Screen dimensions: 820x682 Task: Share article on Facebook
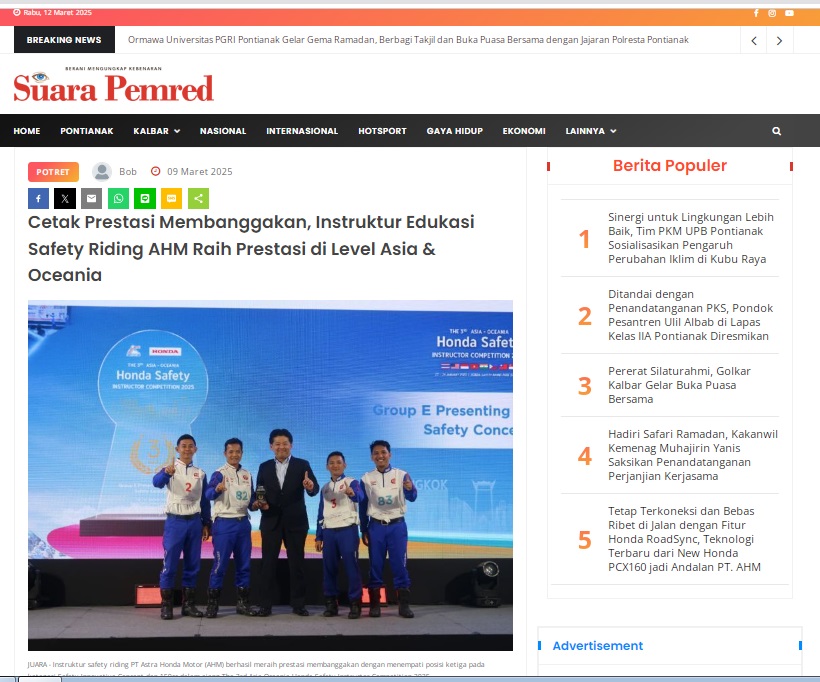pos(38,198)
